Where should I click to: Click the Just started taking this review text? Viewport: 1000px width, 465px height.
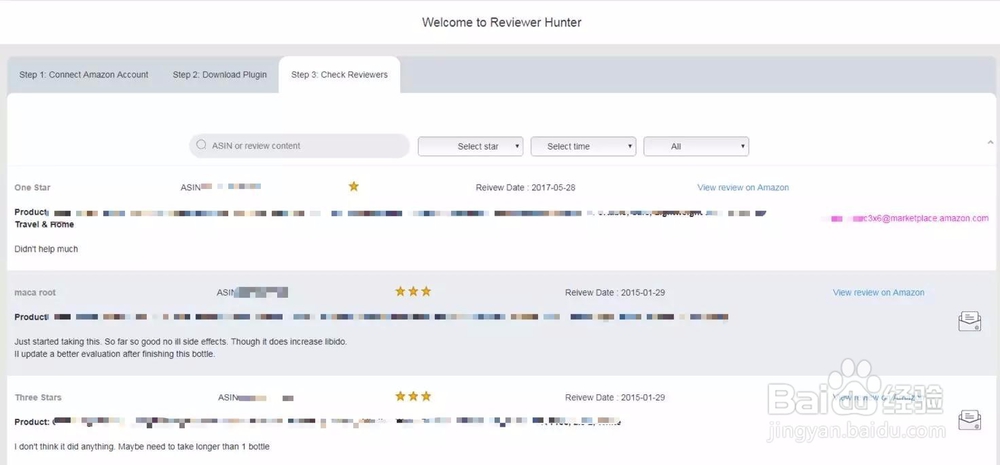tap(180, 342)
